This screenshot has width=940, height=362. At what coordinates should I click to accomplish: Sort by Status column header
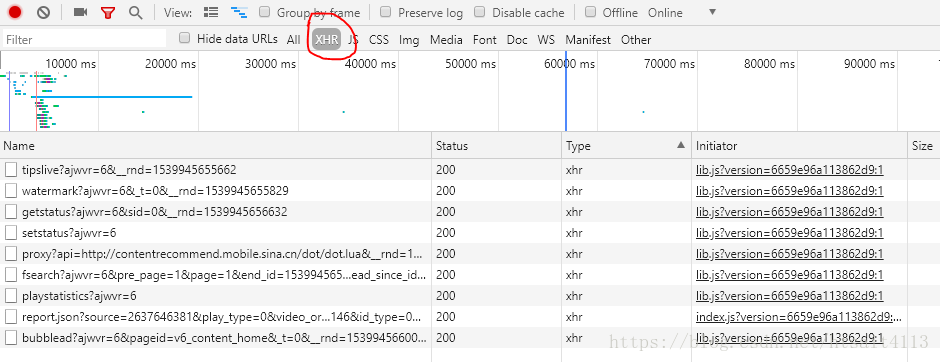496,146
